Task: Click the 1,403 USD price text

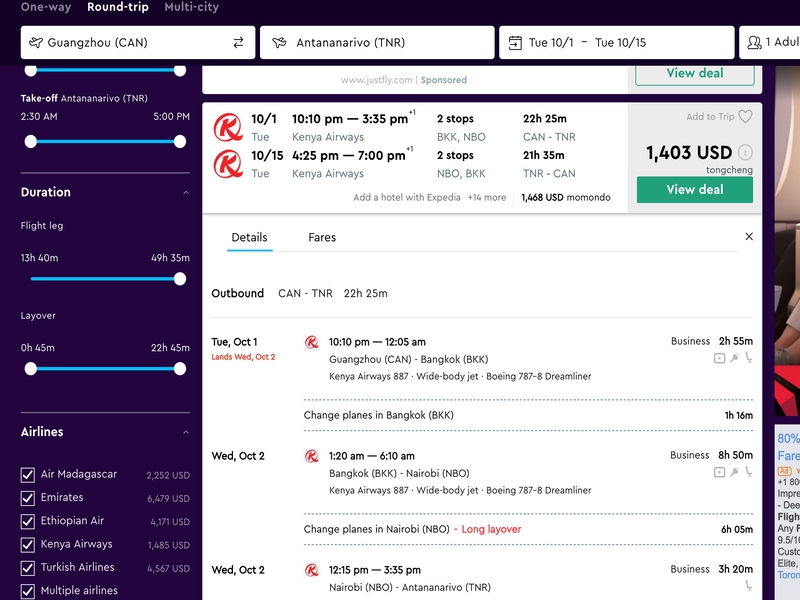Action: coord(689,153)
